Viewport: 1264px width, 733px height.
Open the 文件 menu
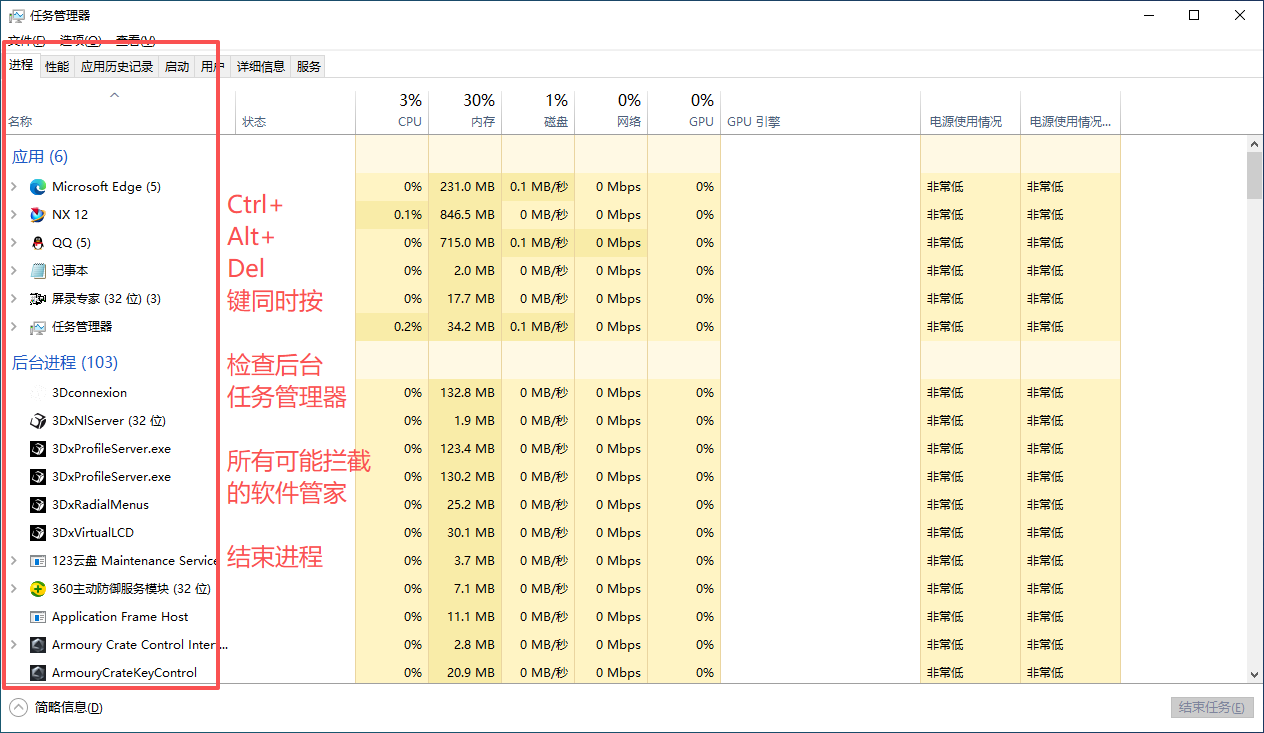point(26,40)
